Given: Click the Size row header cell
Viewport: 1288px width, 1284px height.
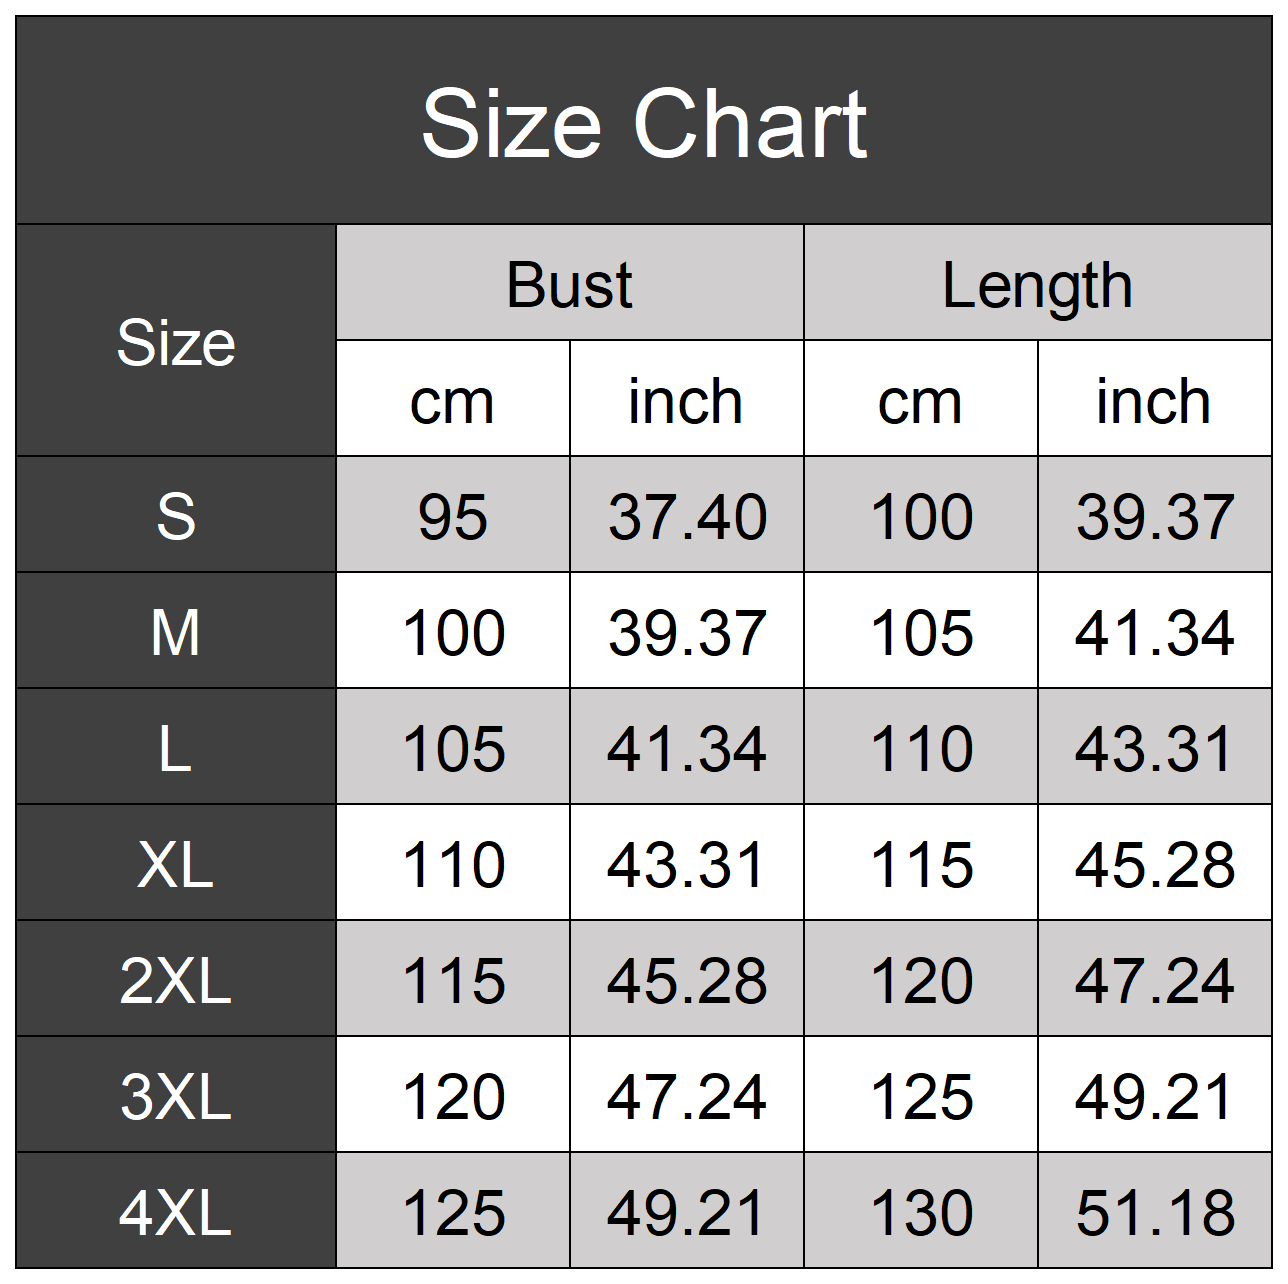Looking at the screenshot, I should (x=176, y=341).
